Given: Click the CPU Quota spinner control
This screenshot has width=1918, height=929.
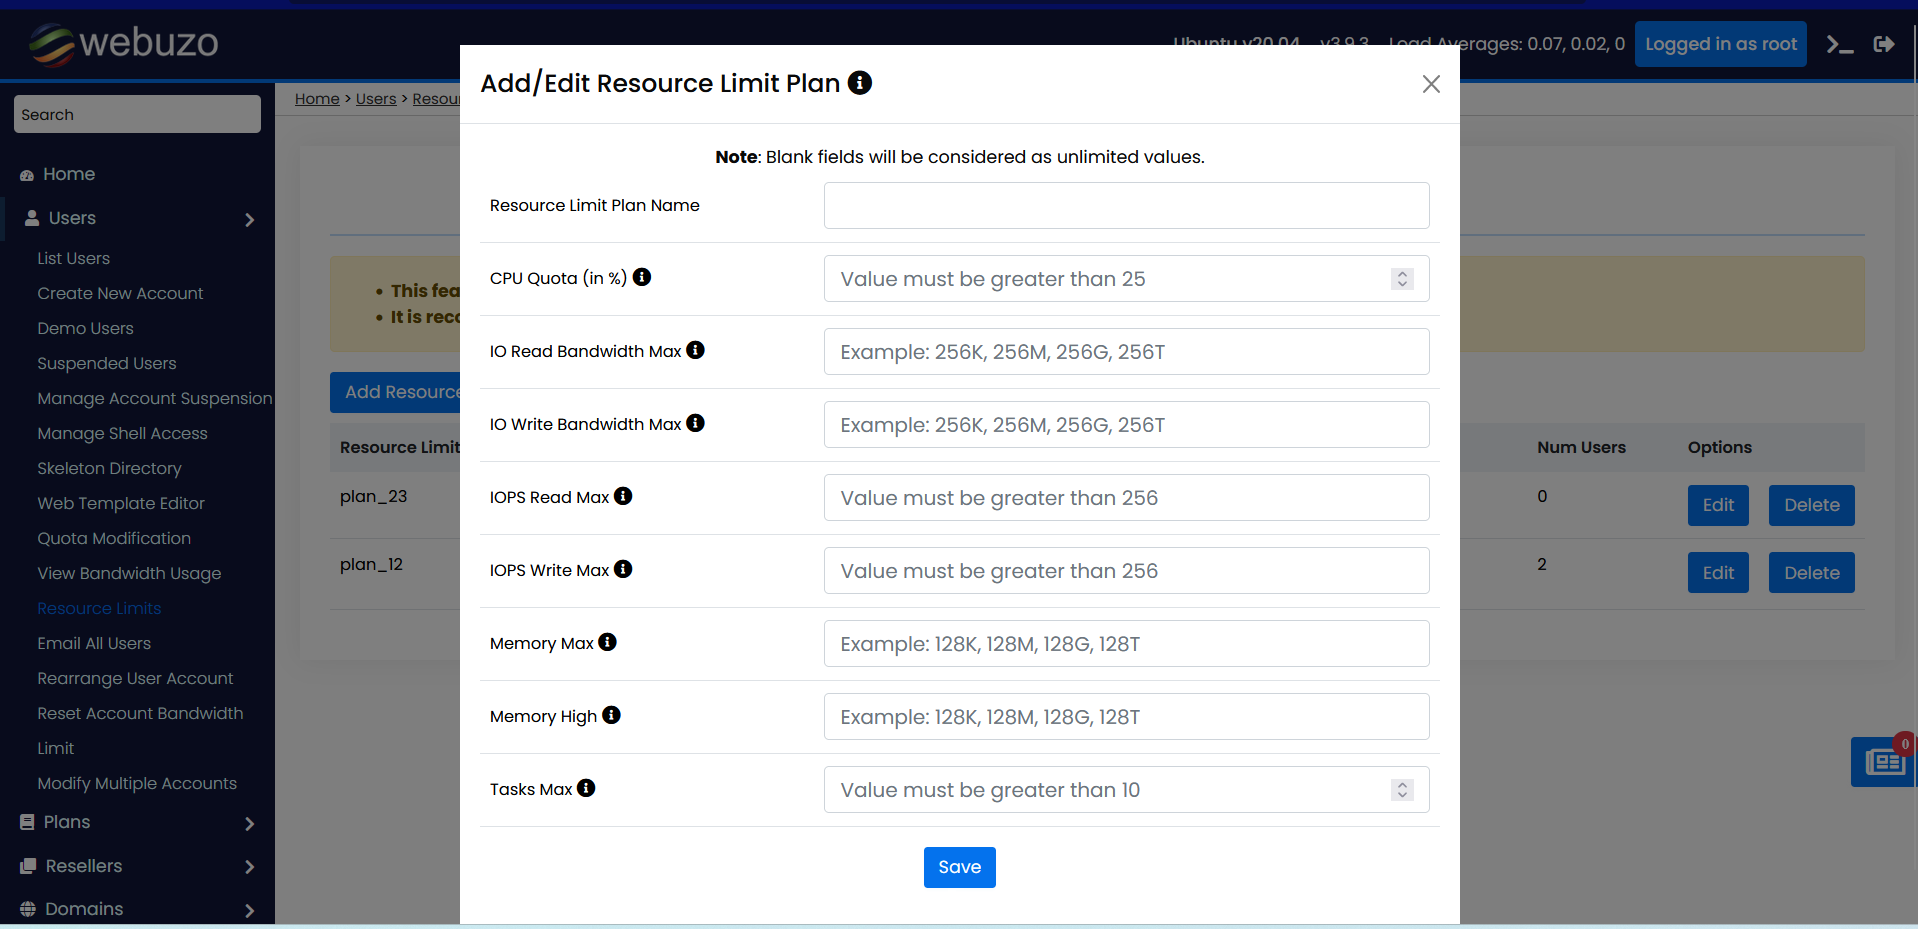Looking at the screenshot, I should [1402, 279].
